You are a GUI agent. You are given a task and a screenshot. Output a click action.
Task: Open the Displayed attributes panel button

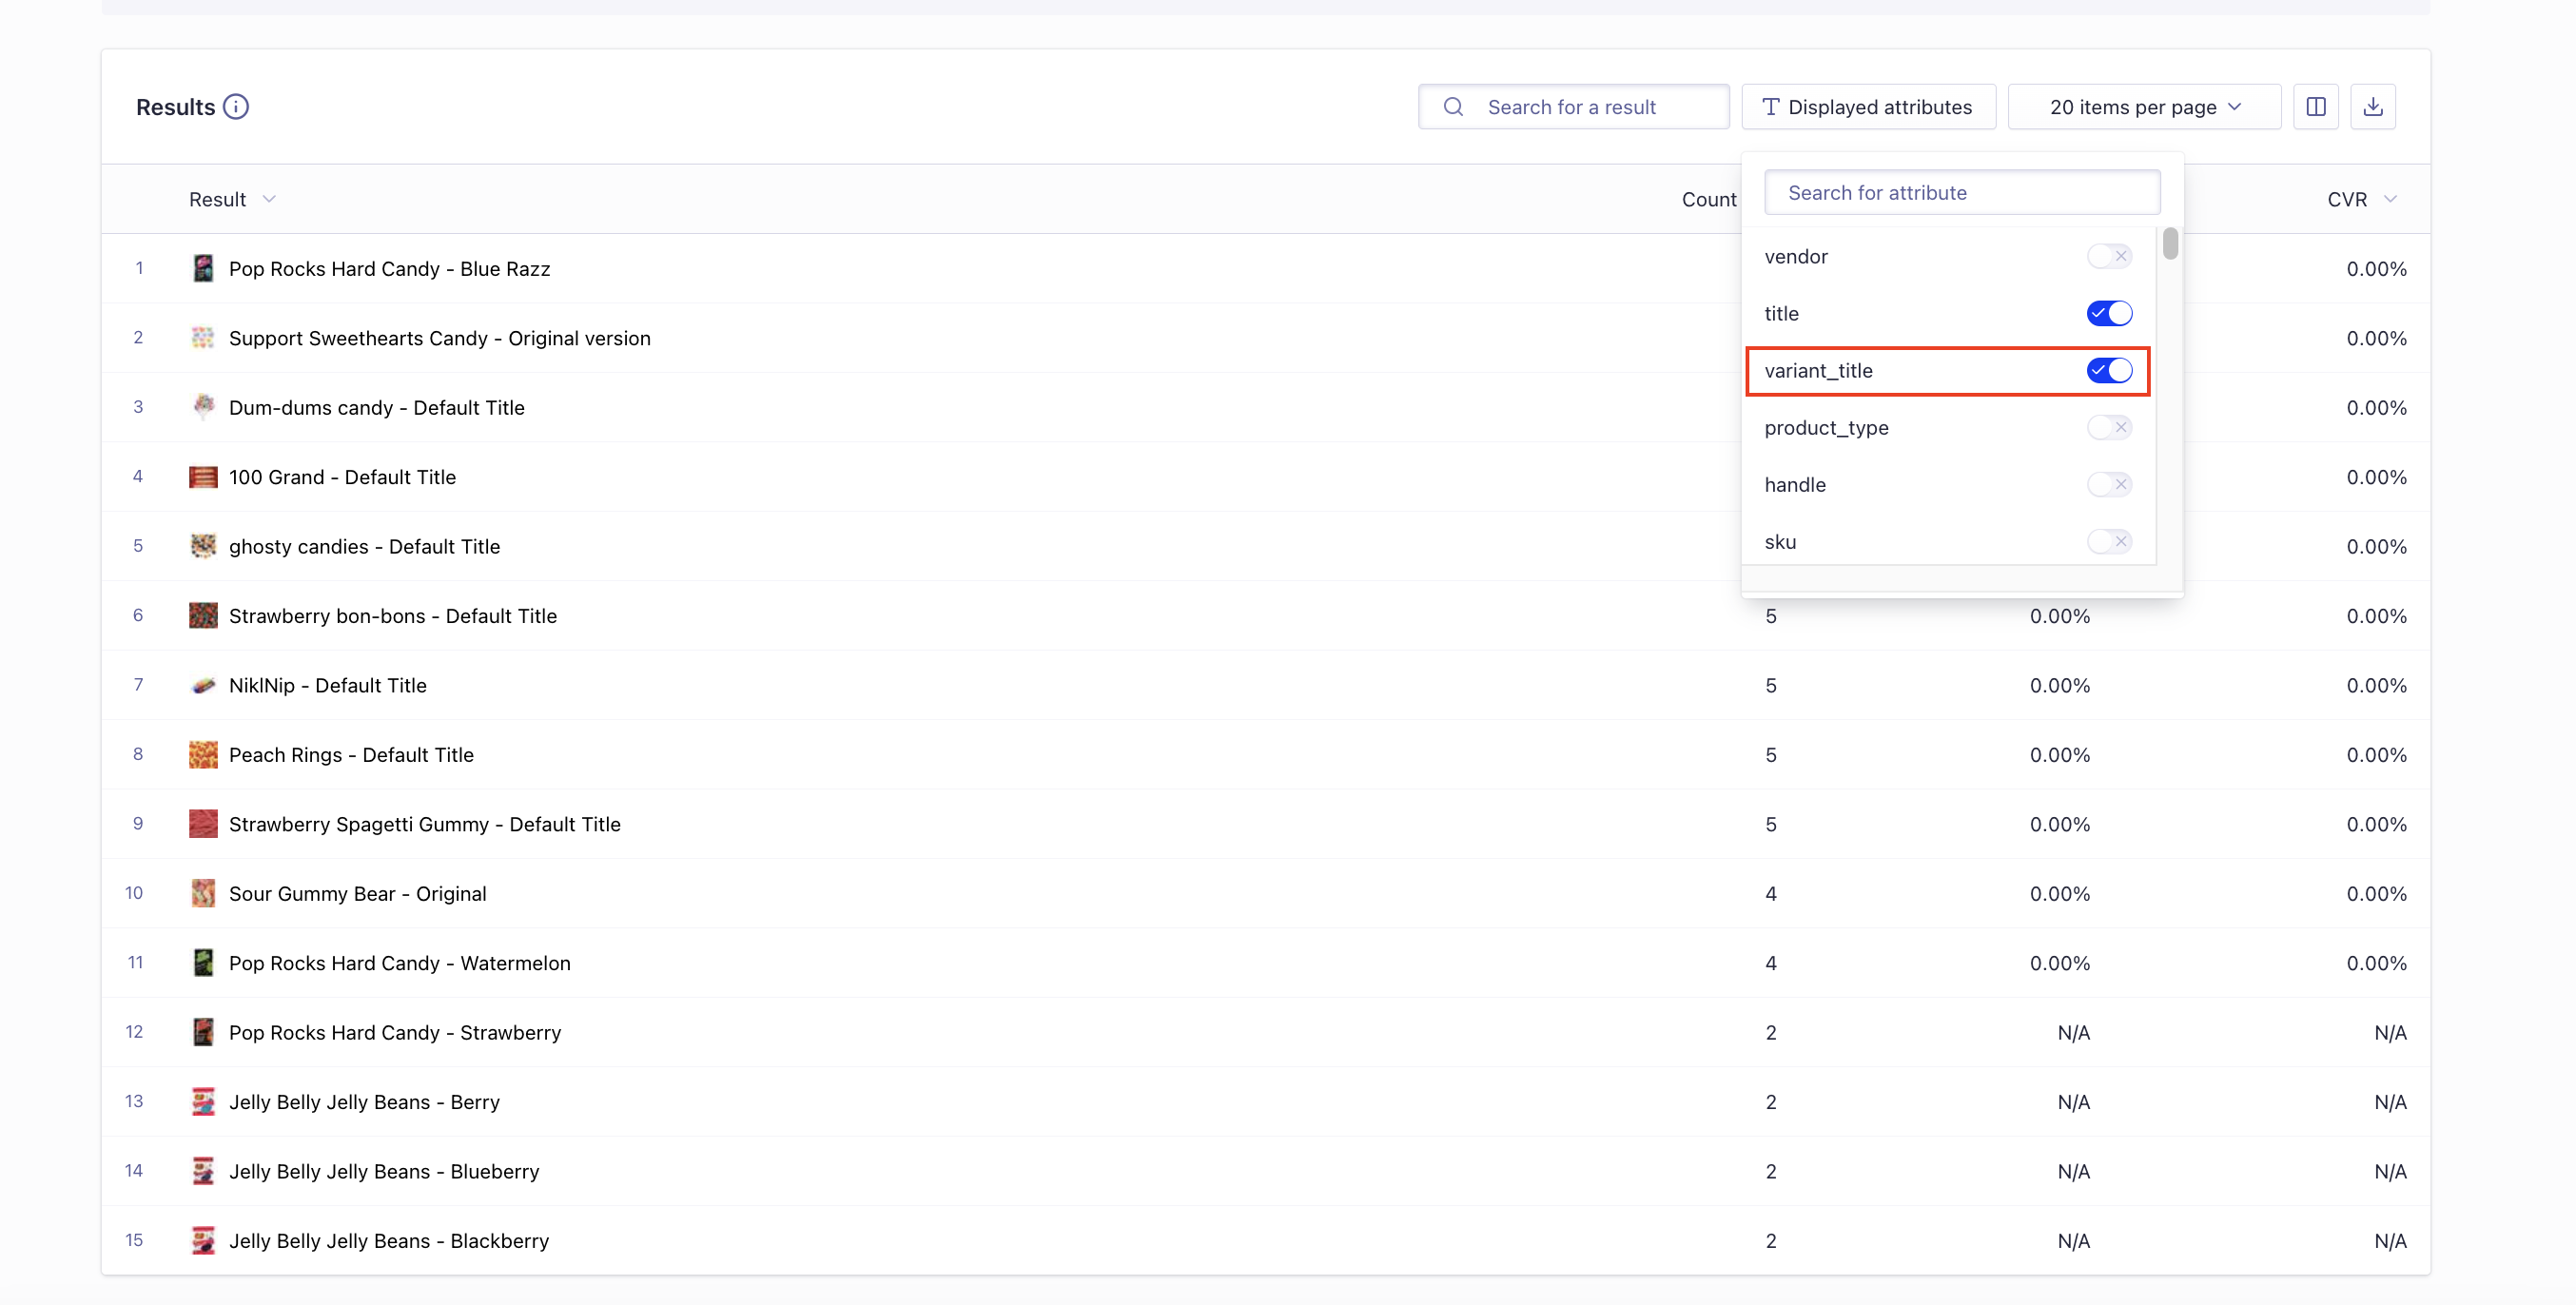pyautogui.click(x=1868, y=107)
